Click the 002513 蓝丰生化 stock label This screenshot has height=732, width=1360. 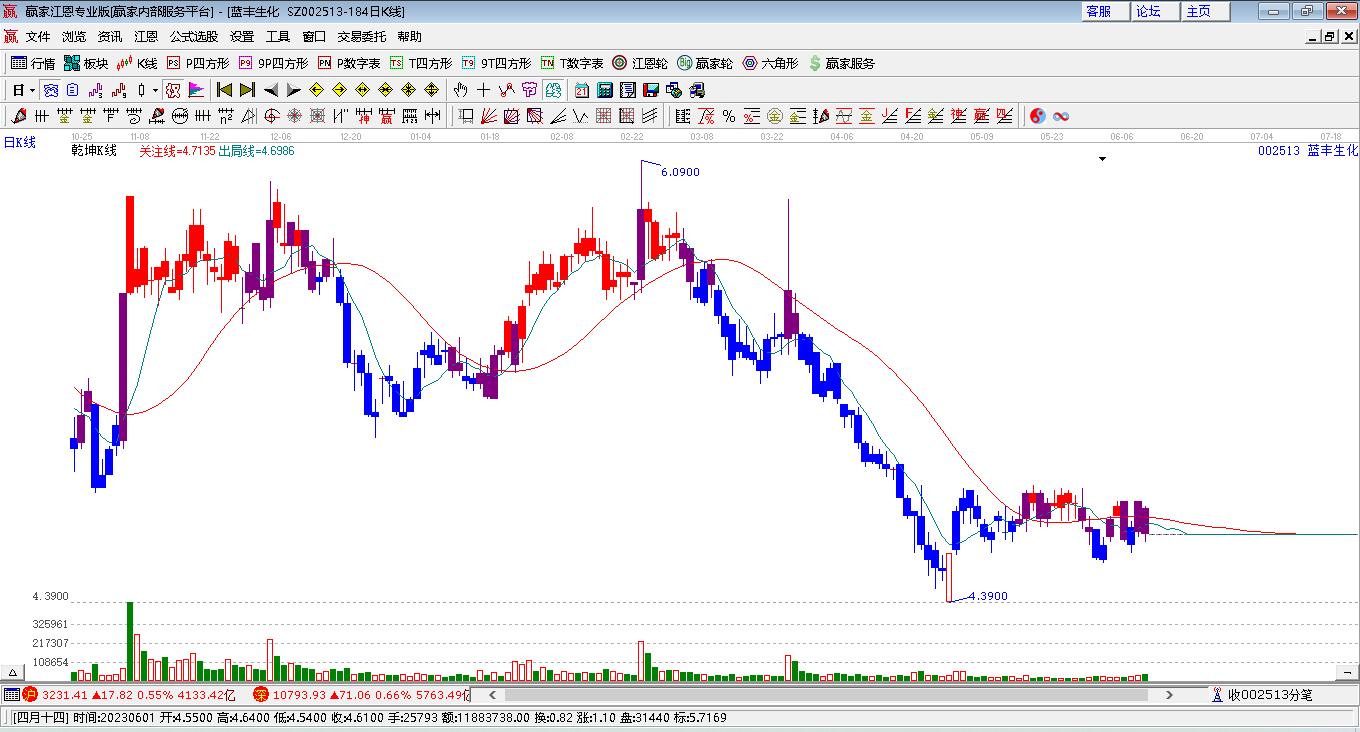[1308, 150]
